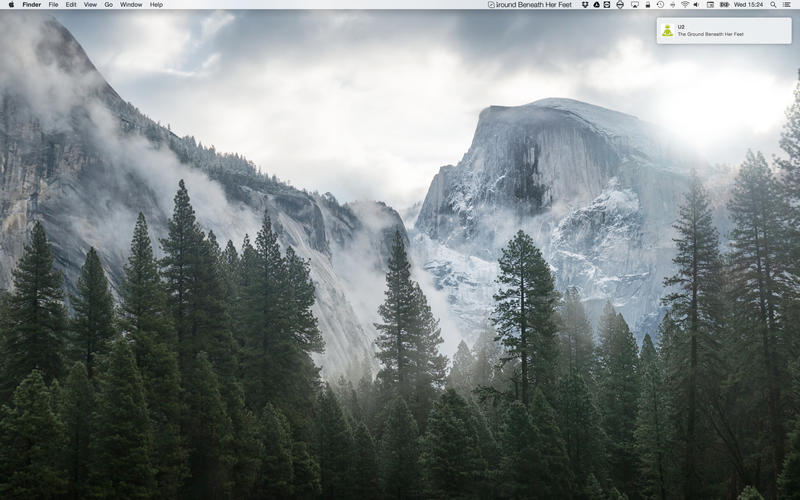Click the U2 song notification banner
Screen dimensions: 800x500
click(723, 30)
